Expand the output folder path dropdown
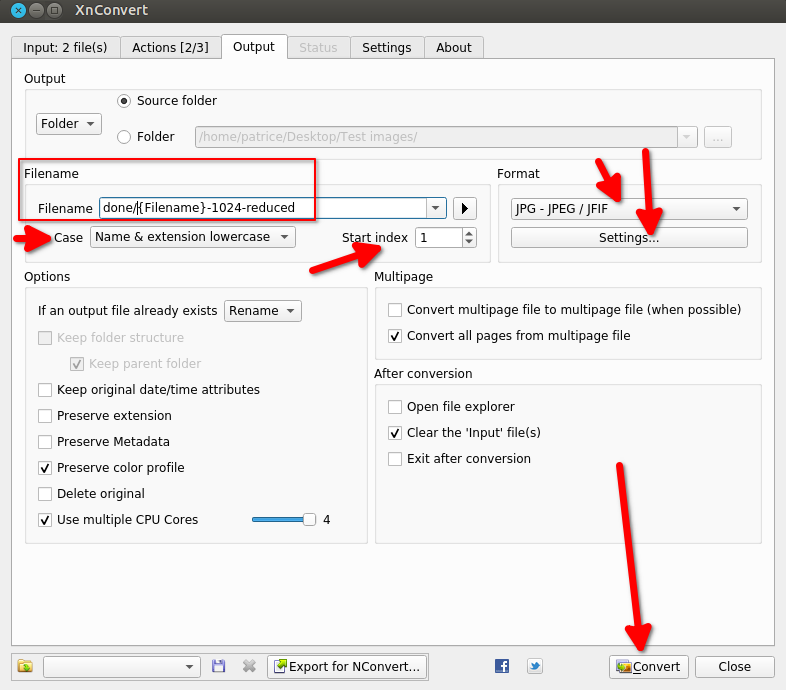 coord(687,137)
